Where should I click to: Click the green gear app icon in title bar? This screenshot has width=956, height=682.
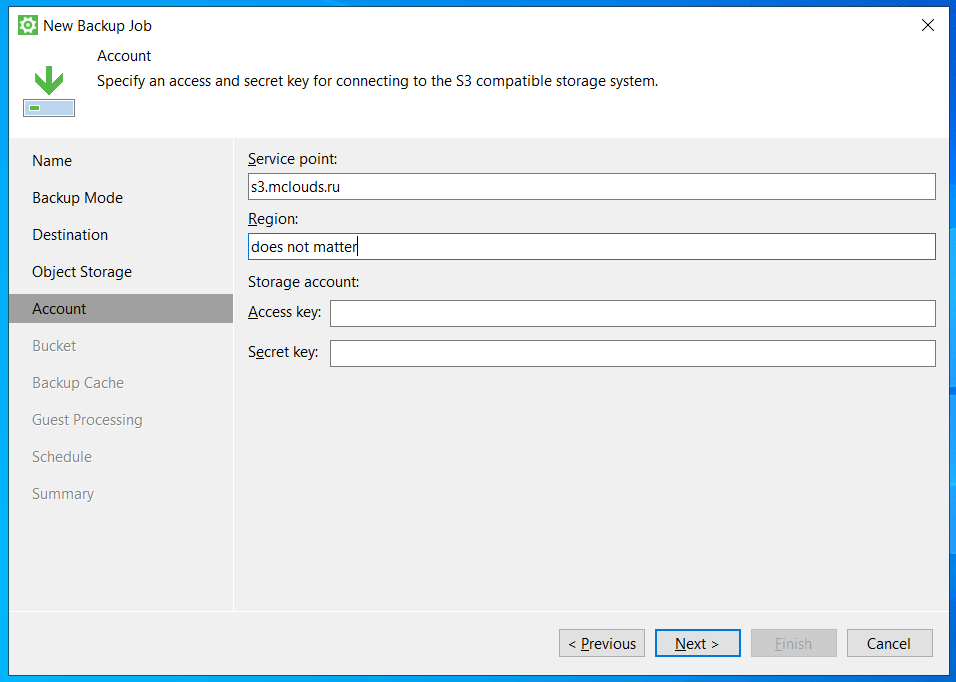[28, 25]
